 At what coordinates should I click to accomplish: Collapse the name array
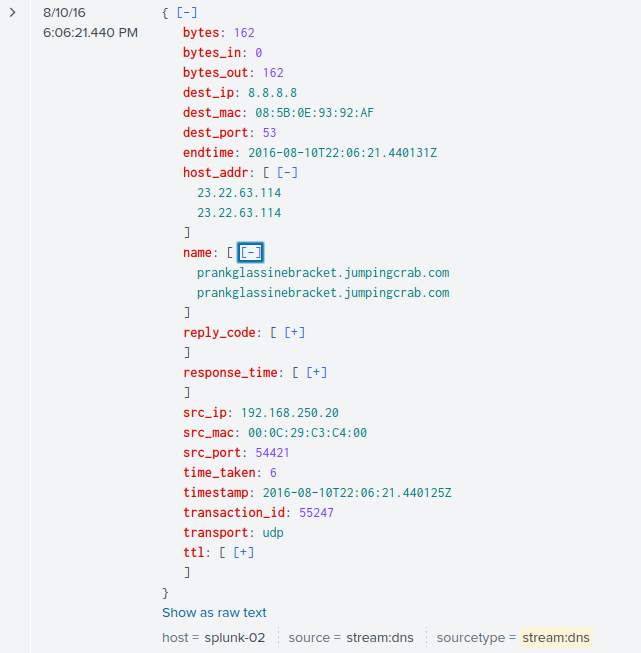pyautogui.click(x=250, y=252)
